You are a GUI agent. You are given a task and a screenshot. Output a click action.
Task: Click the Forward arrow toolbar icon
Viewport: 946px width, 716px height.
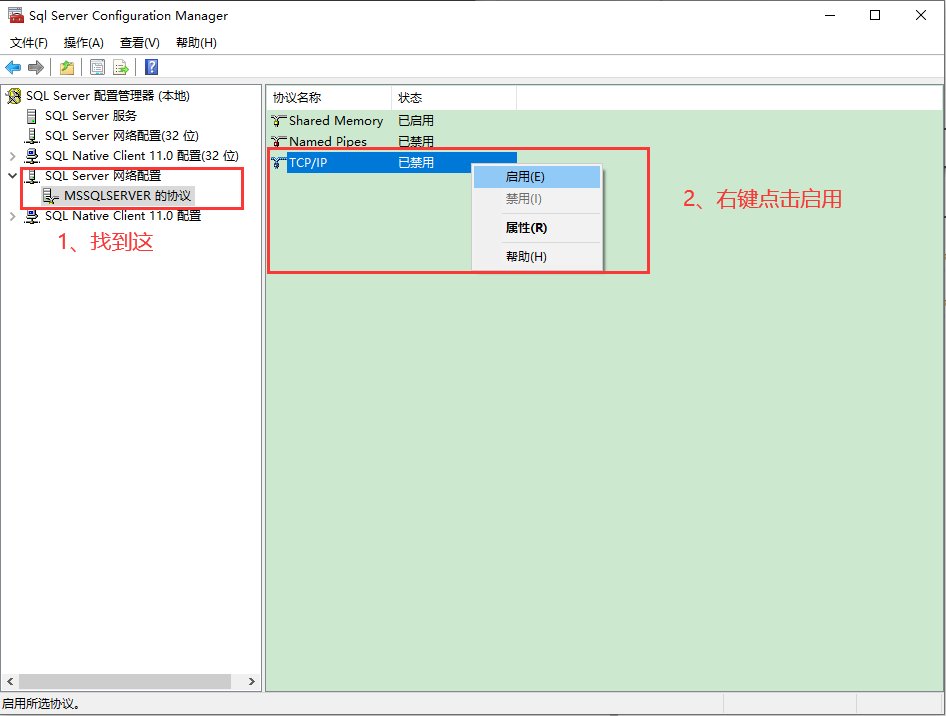[36, 67]
